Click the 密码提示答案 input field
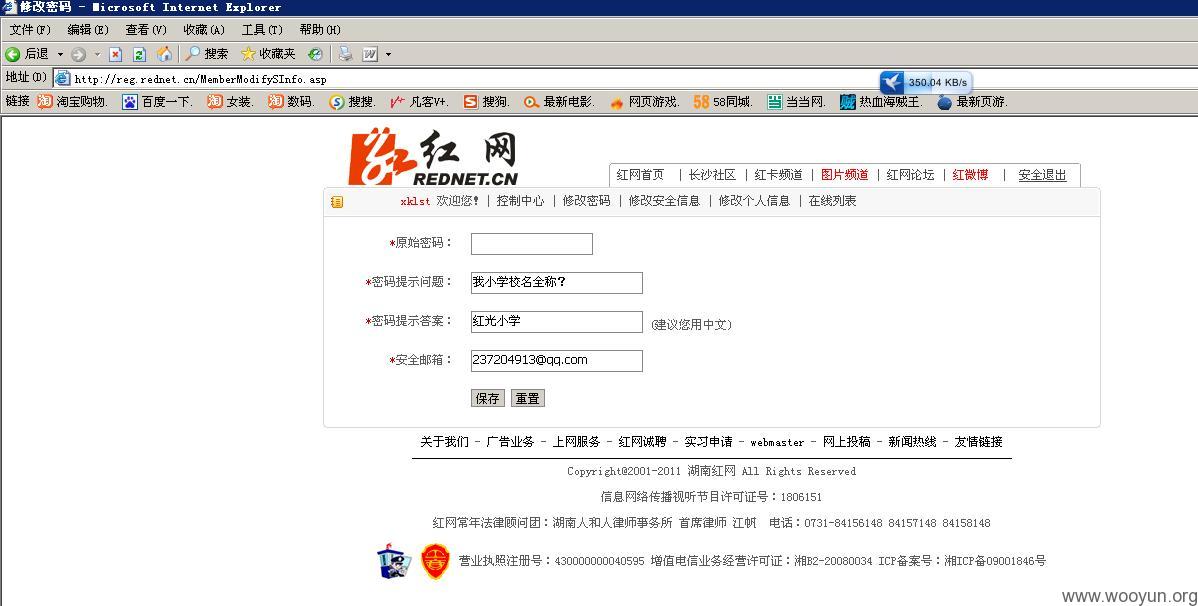Image resolution: width=1198 pixels, height=606 pixels. tap(556, 322)
